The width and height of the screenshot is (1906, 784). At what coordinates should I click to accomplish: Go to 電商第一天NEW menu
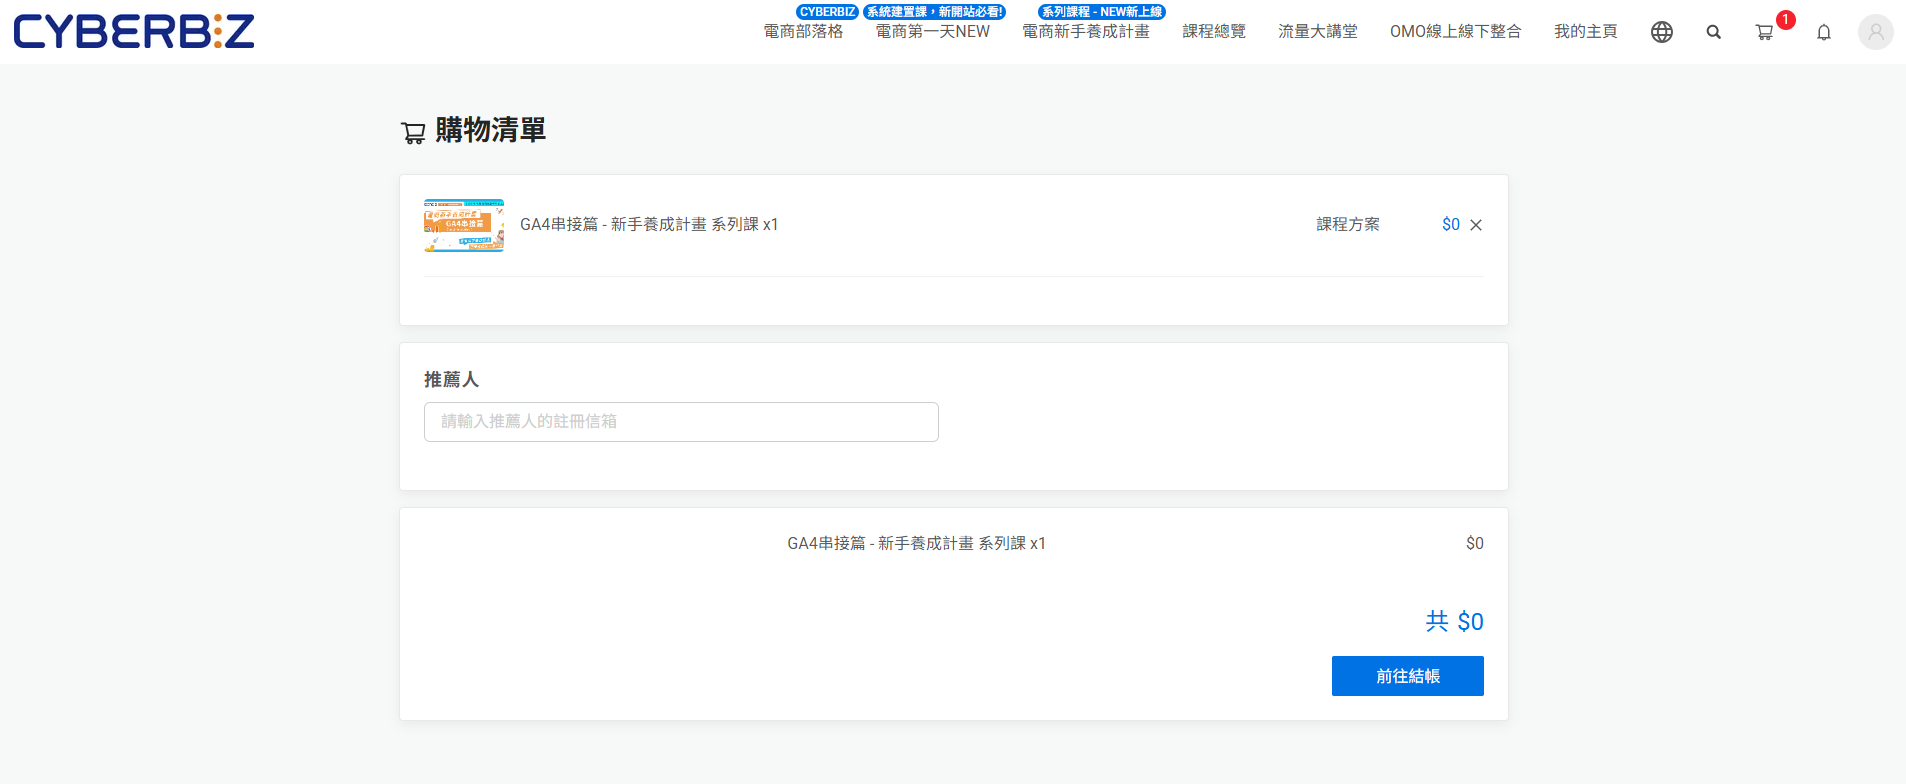click(932, 32)
